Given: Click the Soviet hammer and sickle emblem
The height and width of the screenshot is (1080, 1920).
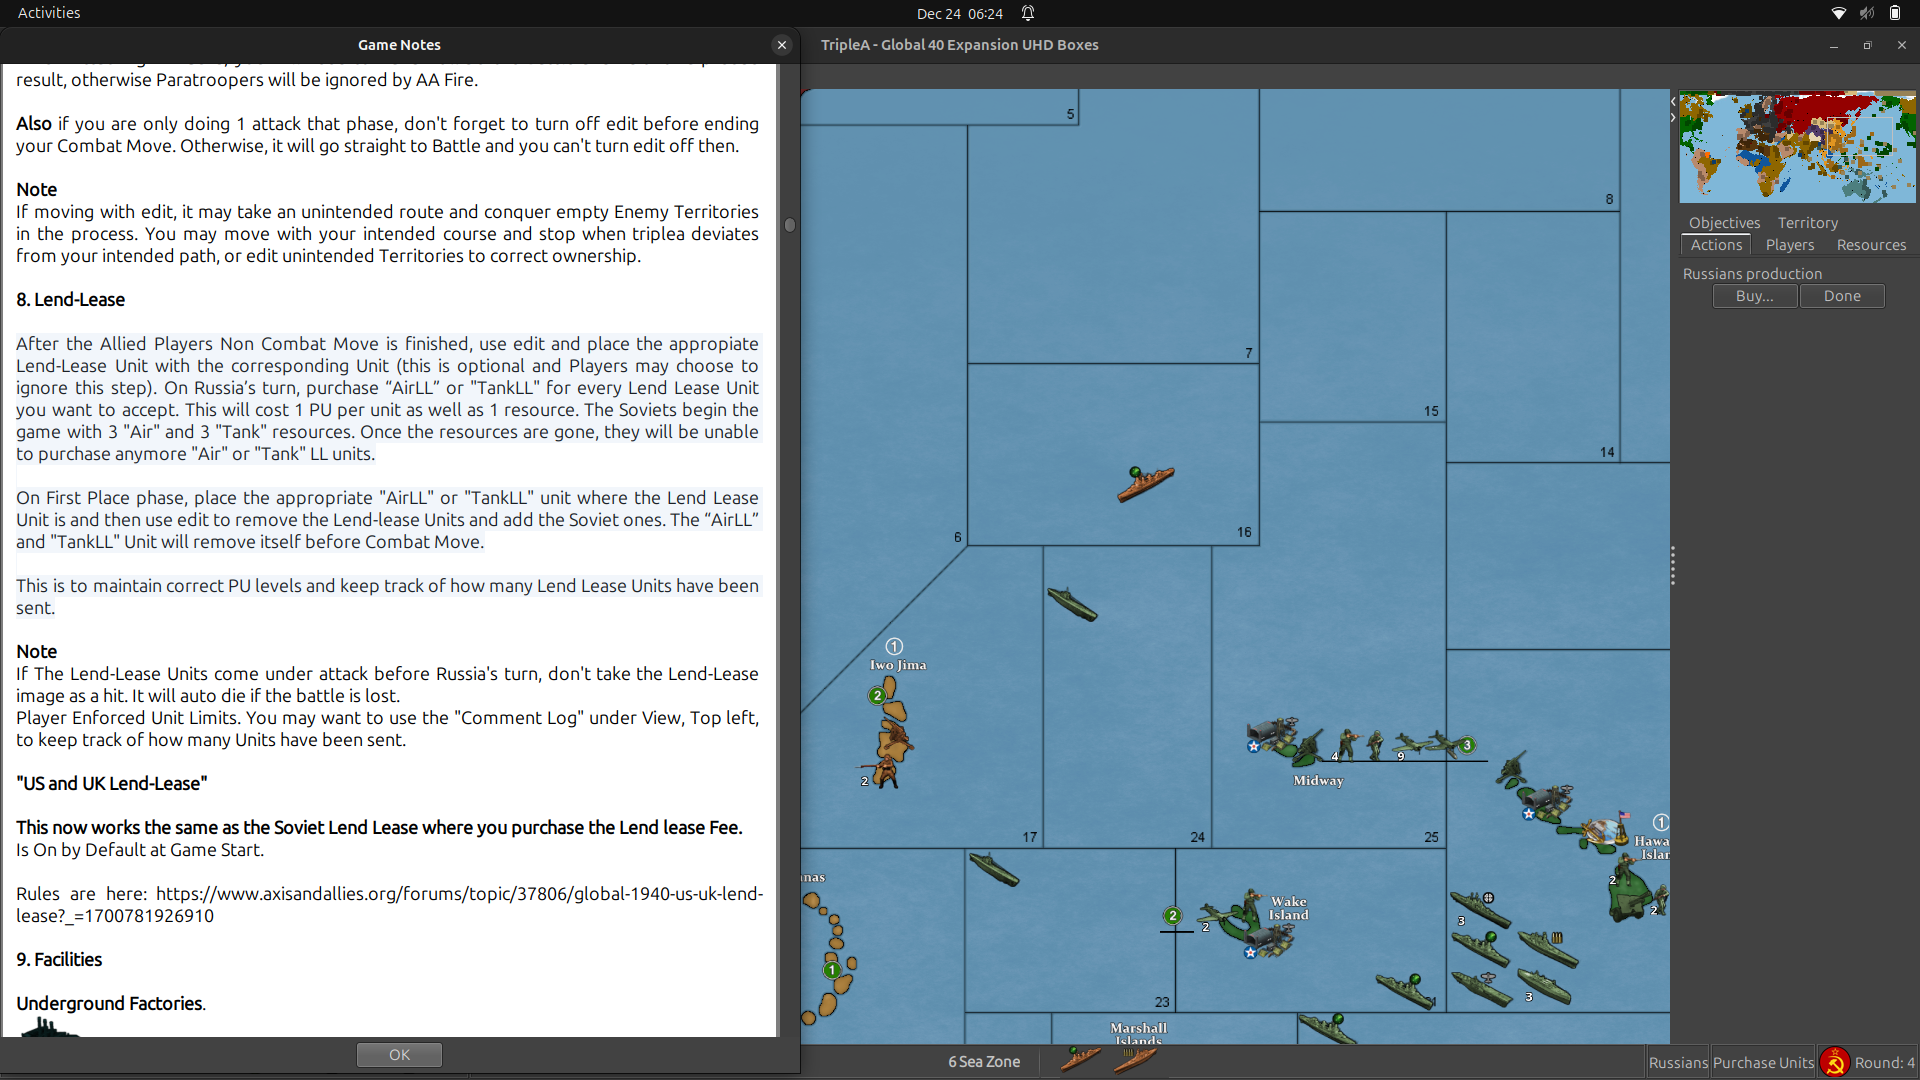Looking at the screenshot, I should [1834, 1062].
